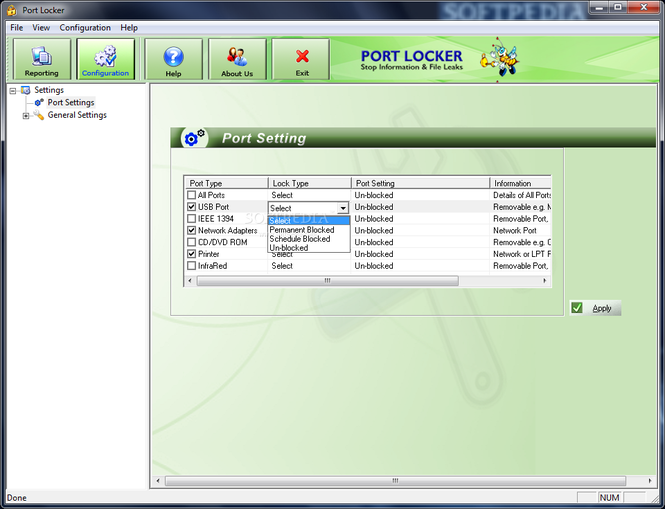This screenshot has width=665, height=509.
Task: Open the Configuration menu
Action: coord(85,28)
